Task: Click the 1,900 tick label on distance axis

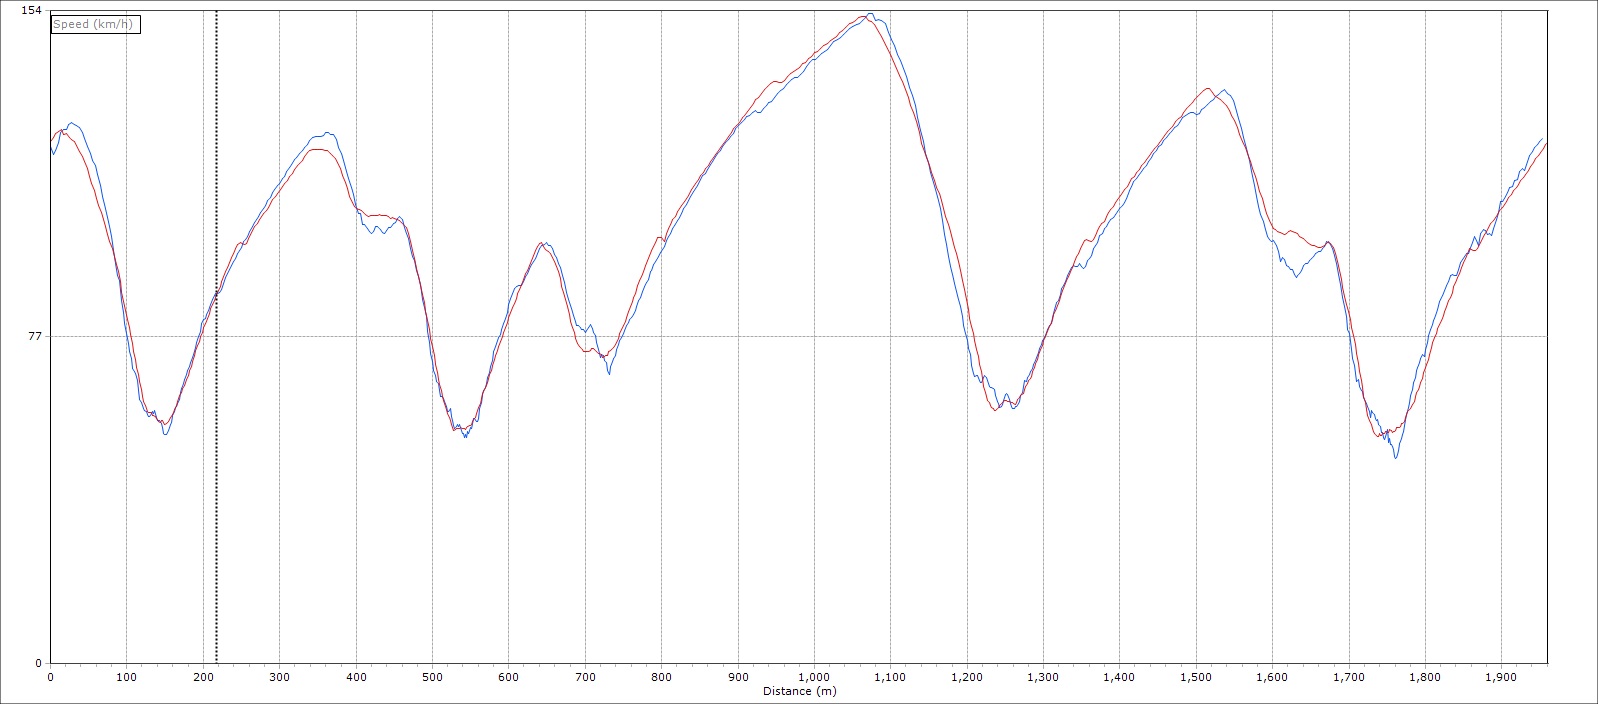Action: [x=1500, y=677]
